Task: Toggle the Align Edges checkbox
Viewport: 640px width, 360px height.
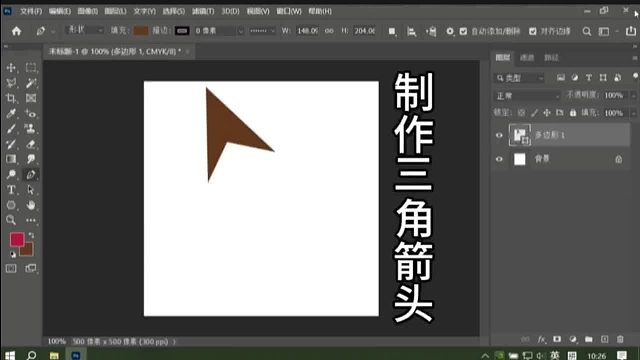Action: click(x=533, y=31)
